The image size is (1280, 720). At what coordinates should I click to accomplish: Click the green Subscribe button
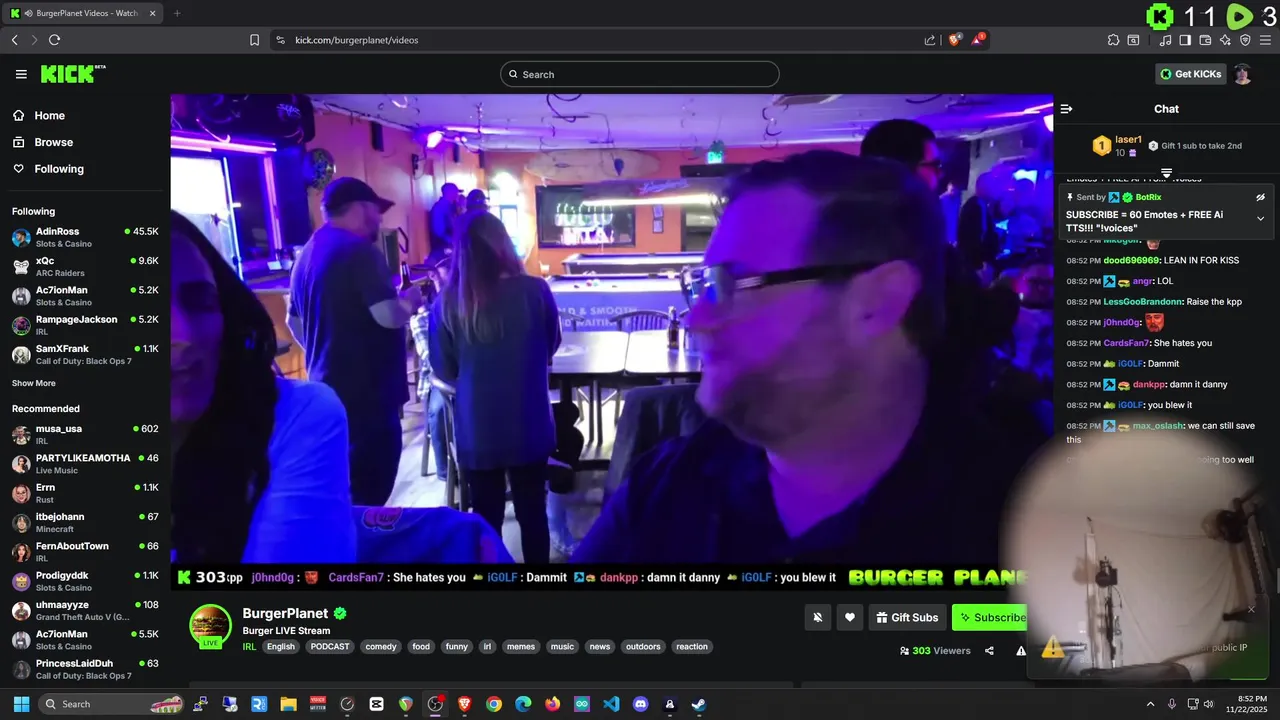(990, 617)
